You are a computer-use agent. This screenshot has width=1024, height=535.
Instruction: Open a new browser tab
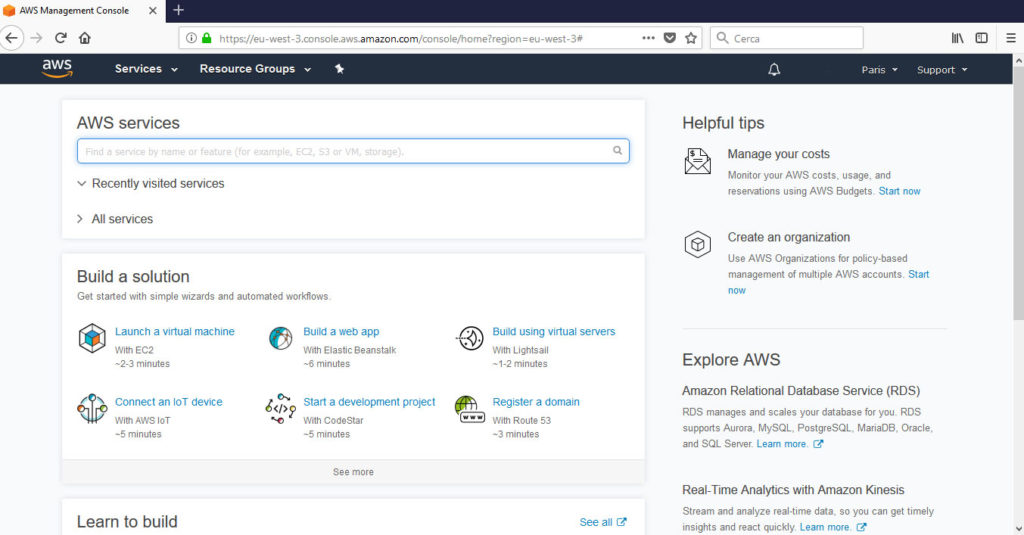pyautogui.click(x=178, y=10)
